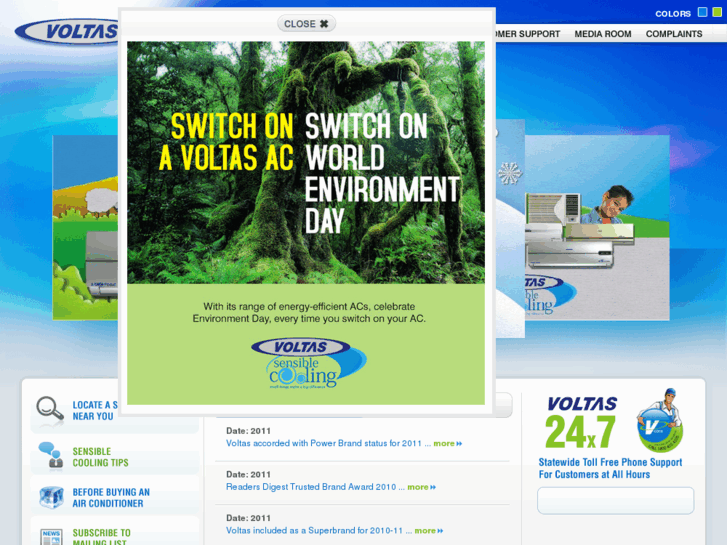The width and height of the screenshot is (727, 545).
Task: Click the ice cube Before Buying icon
Action: point(51,497)
